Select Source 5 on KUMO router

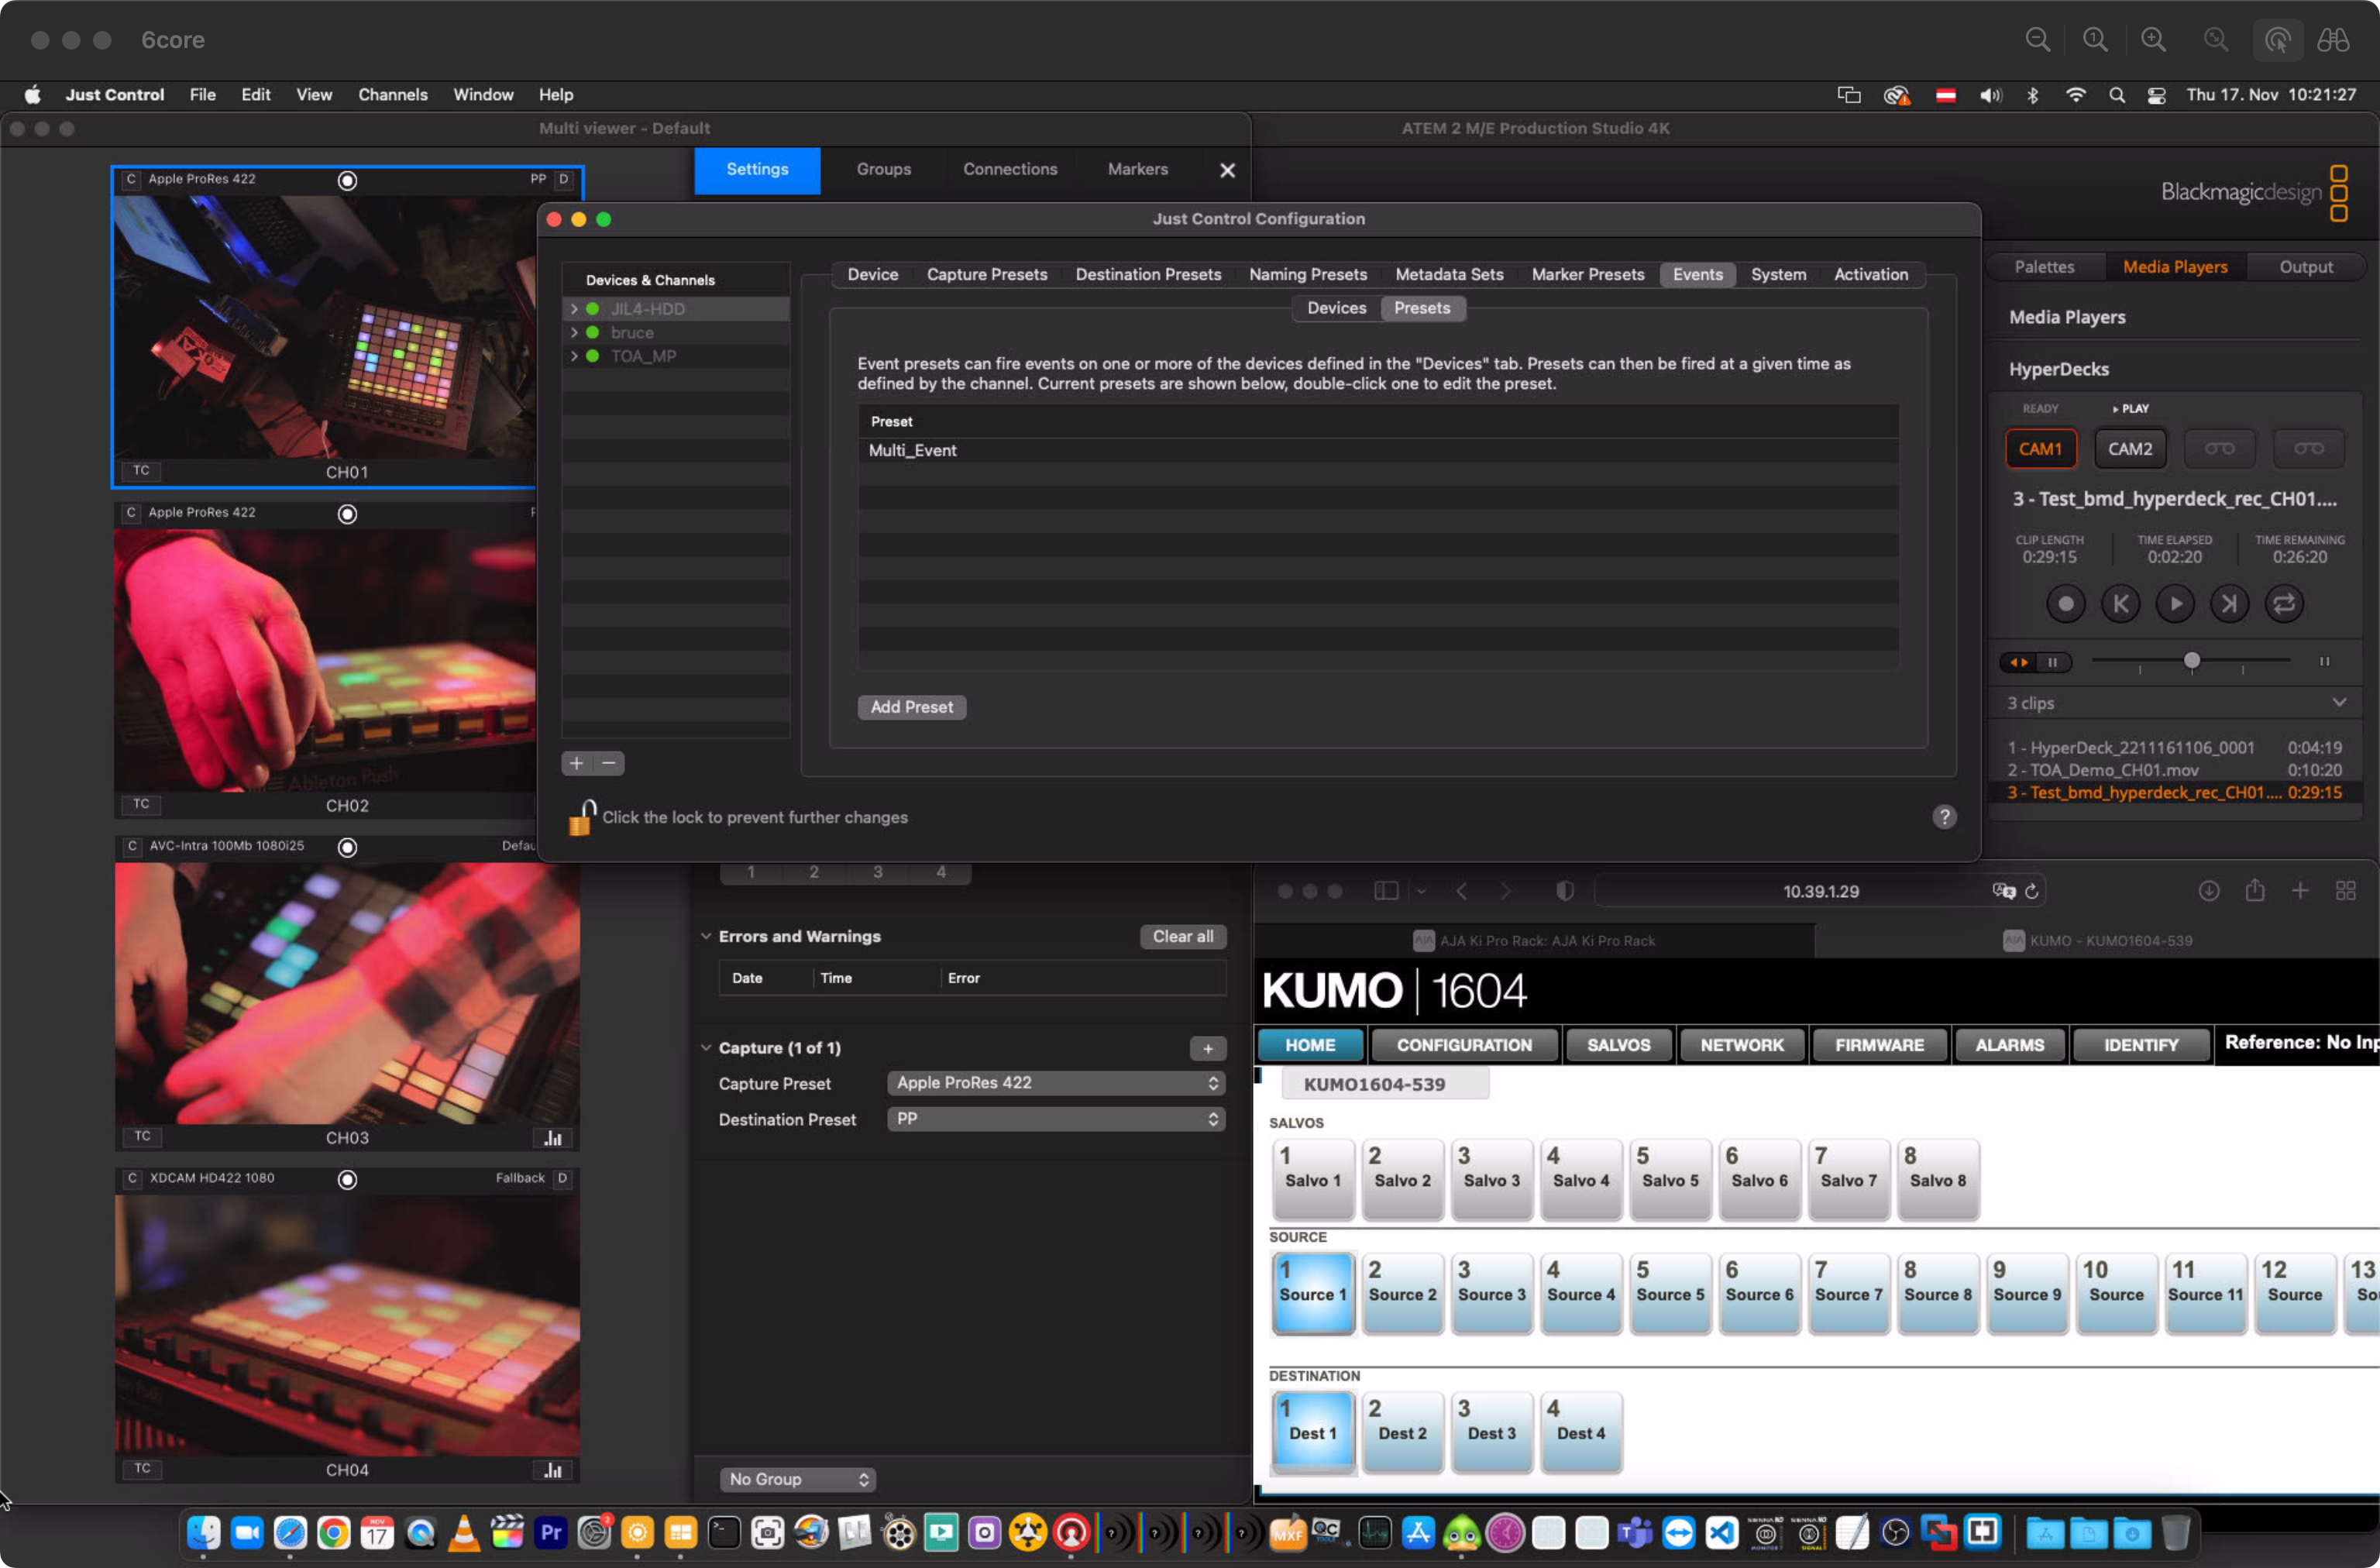tap(1670, 1293)
